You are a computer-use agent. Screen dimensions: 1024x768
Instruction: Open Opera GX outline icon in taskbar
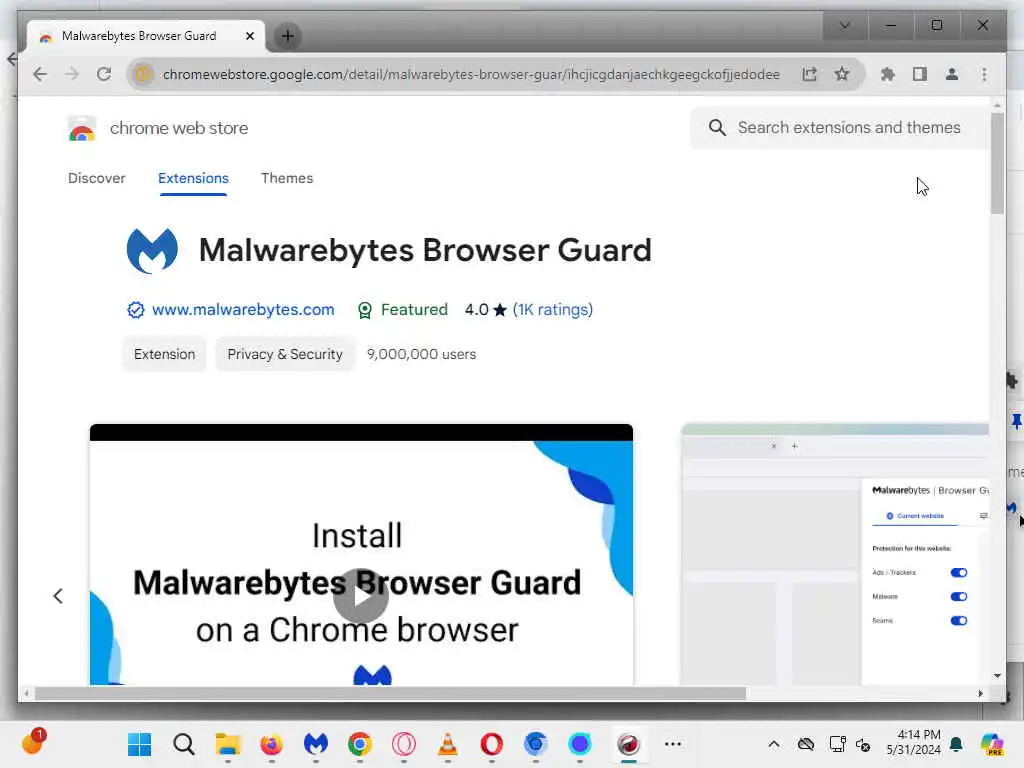(x=404, y=744)
